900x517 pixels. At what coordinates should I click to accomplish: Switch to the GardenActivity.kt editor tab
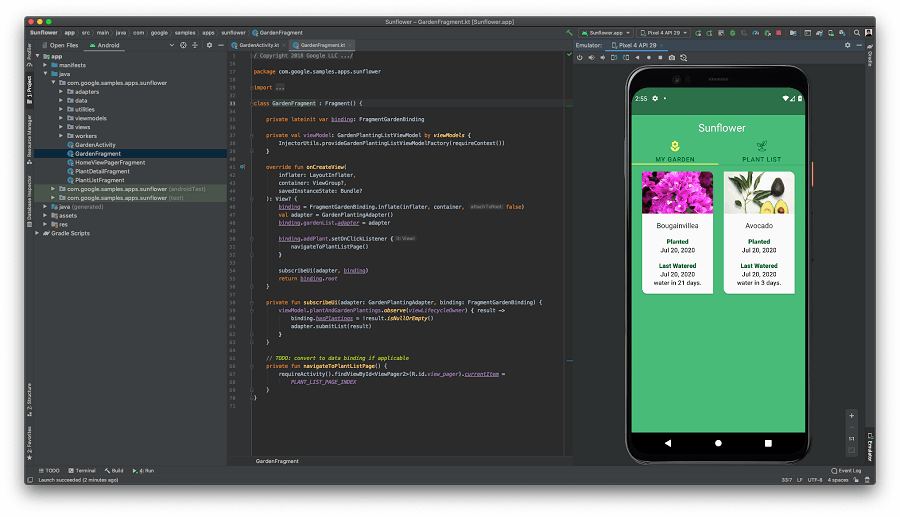coord(256,45)
